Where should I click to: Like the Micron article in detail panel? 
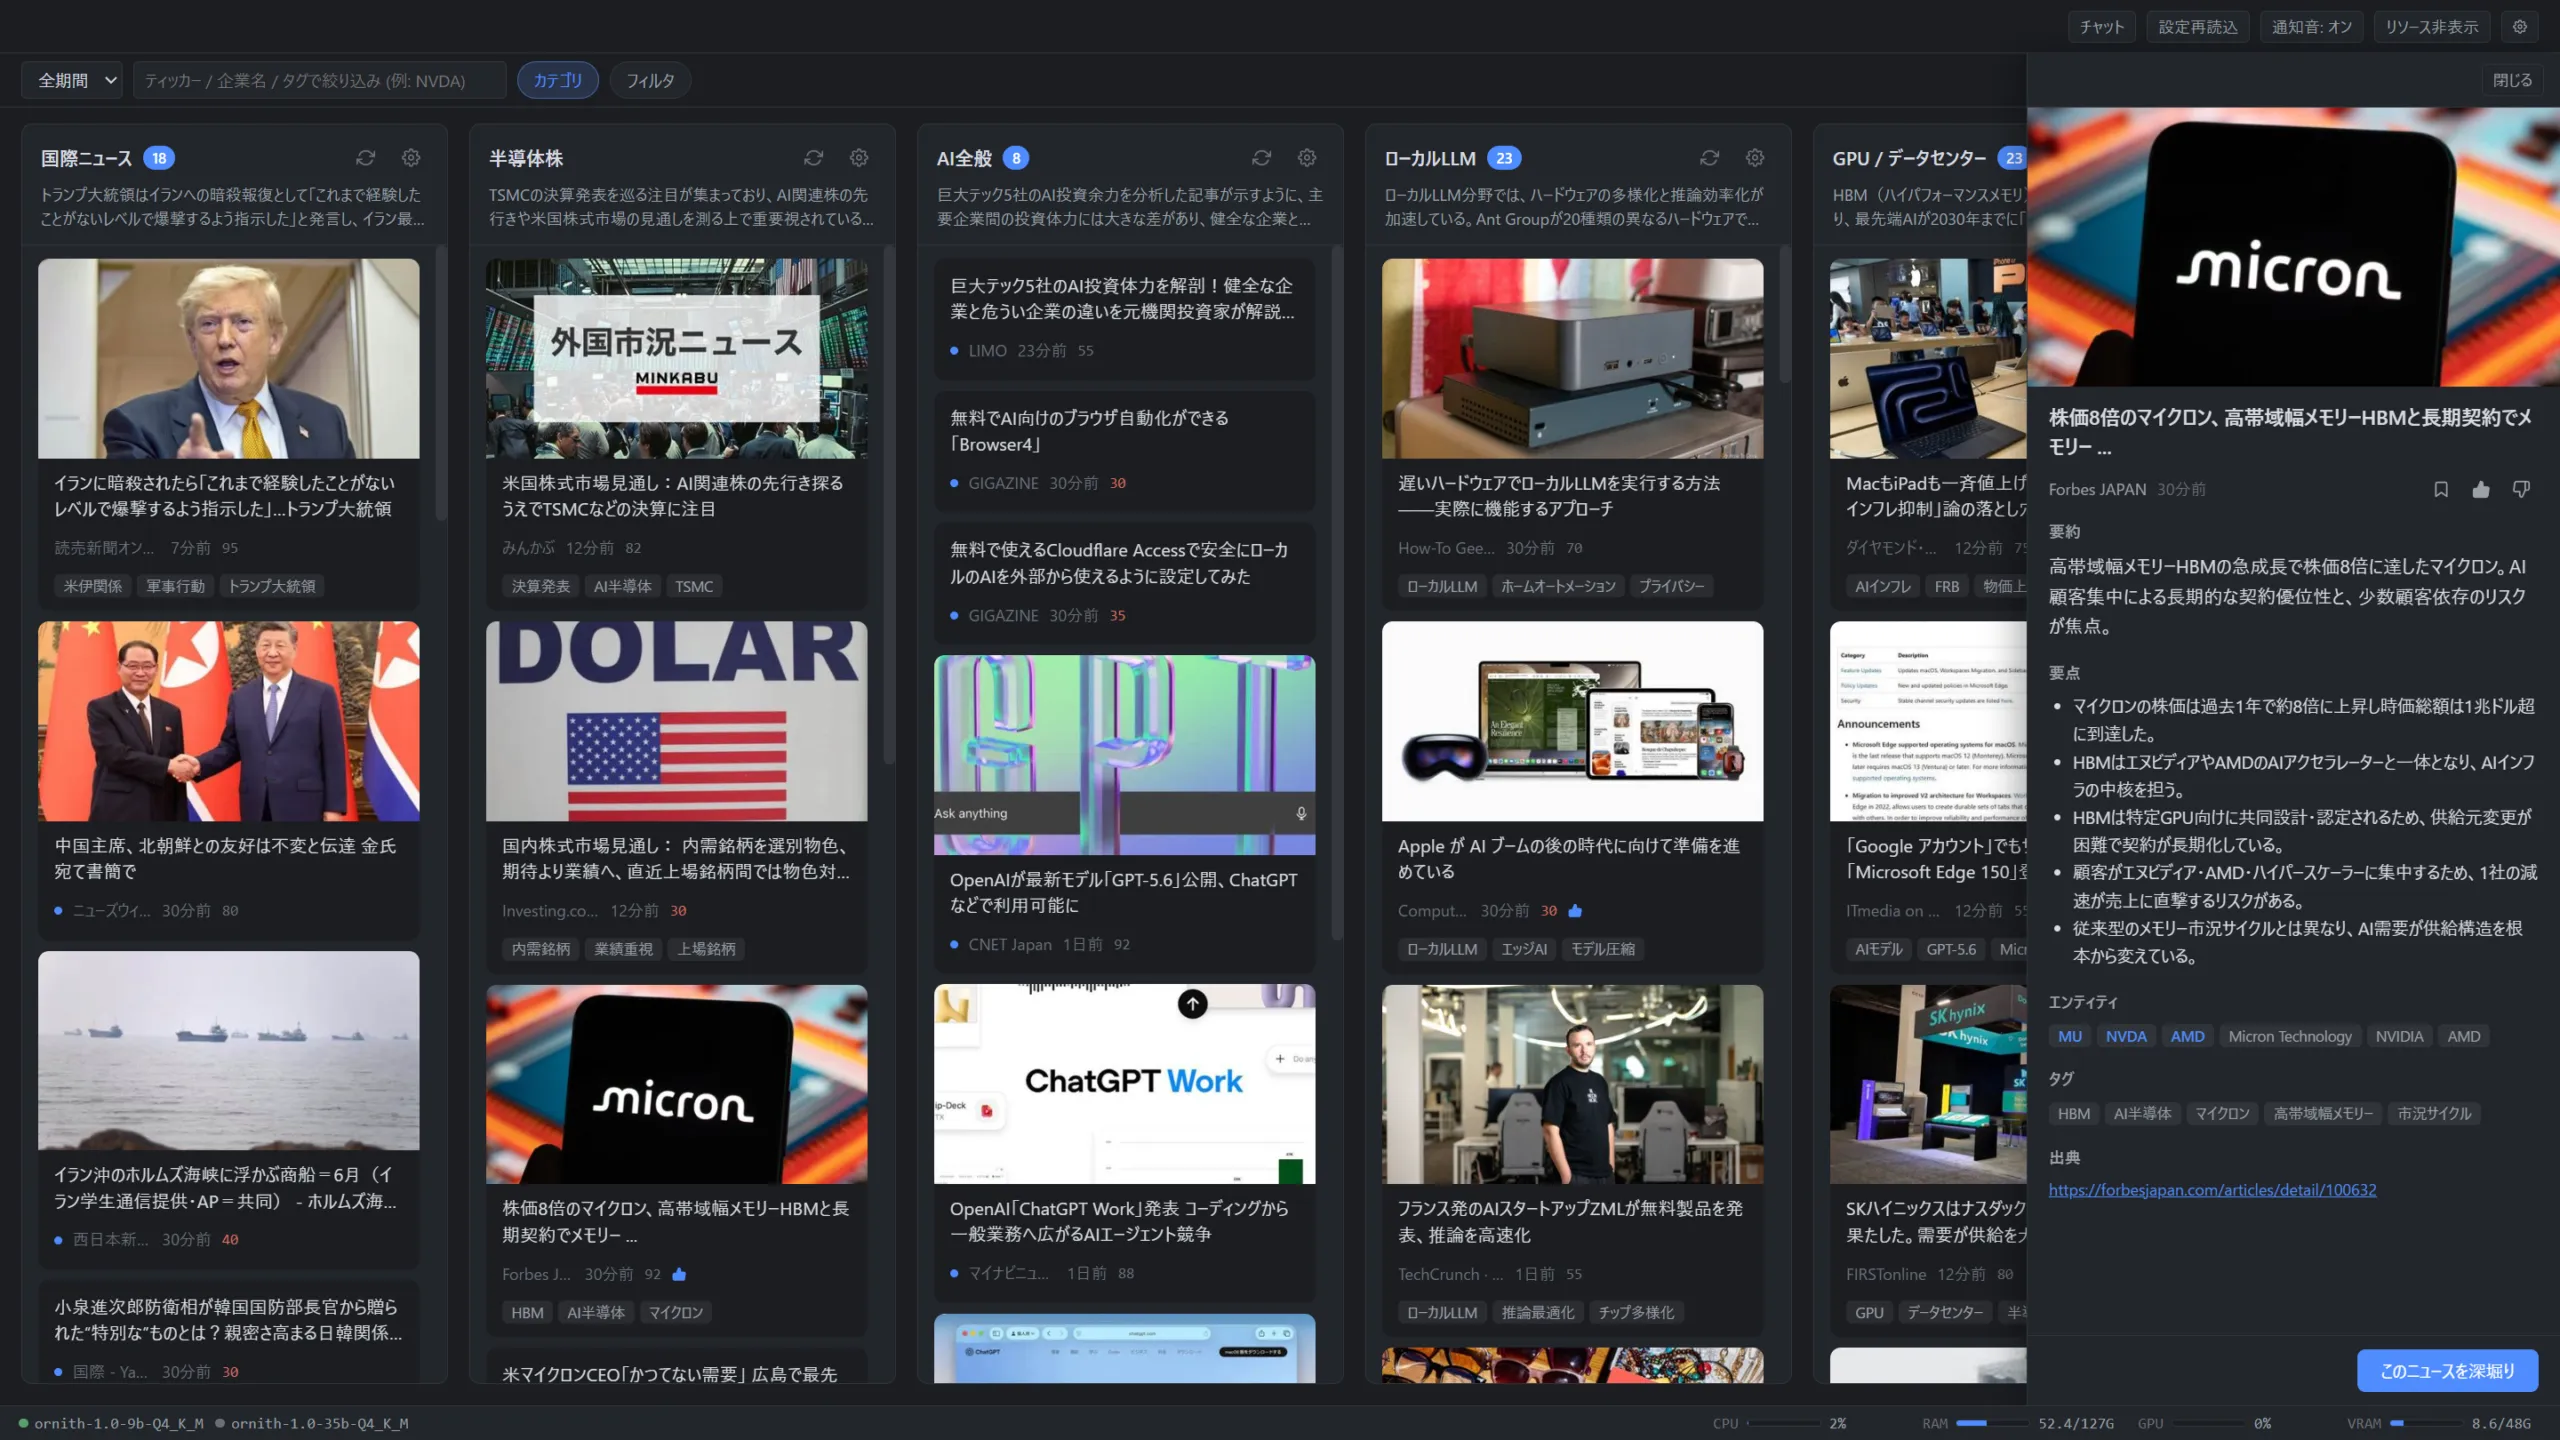click(x=2481, y=489)
